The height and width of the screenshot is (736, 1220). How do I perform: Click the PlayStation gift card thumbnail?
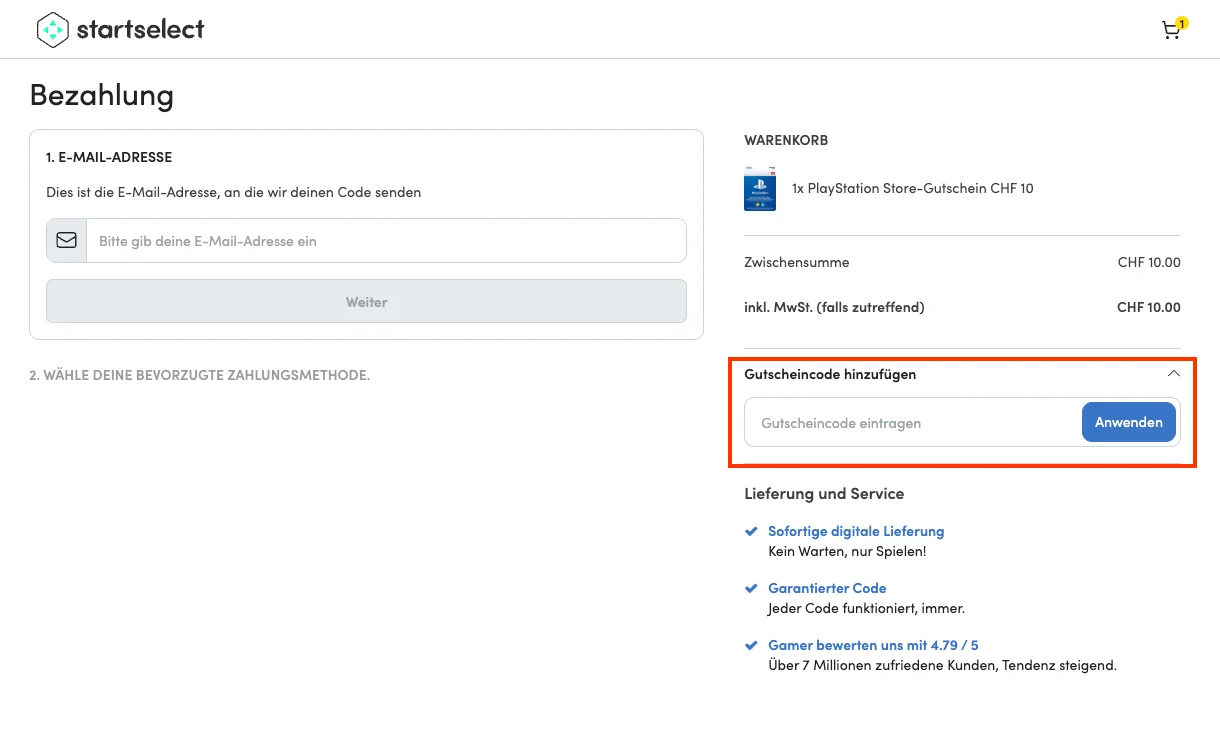point(760,188)
